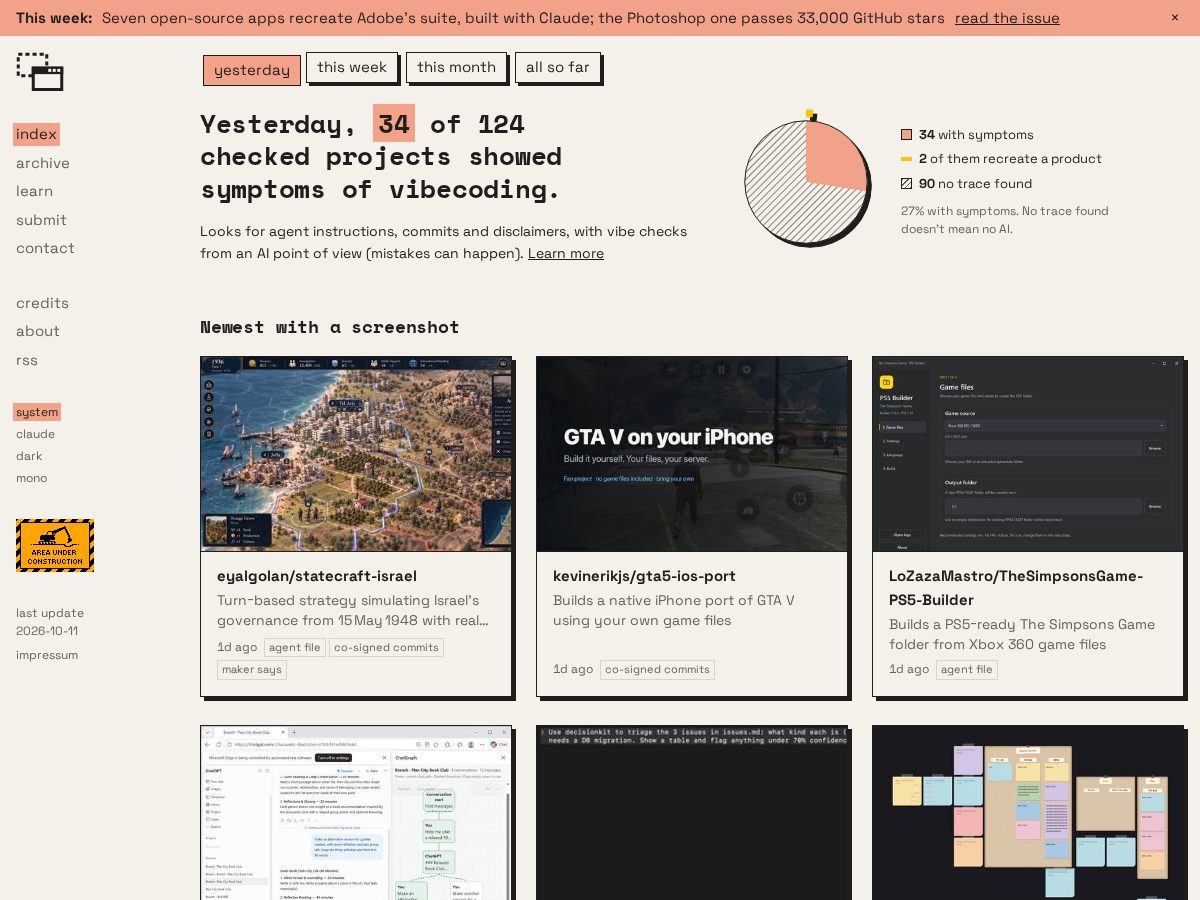Open the submit page
The height and width of the screenshot is (900, 1200).
point(41,220)
